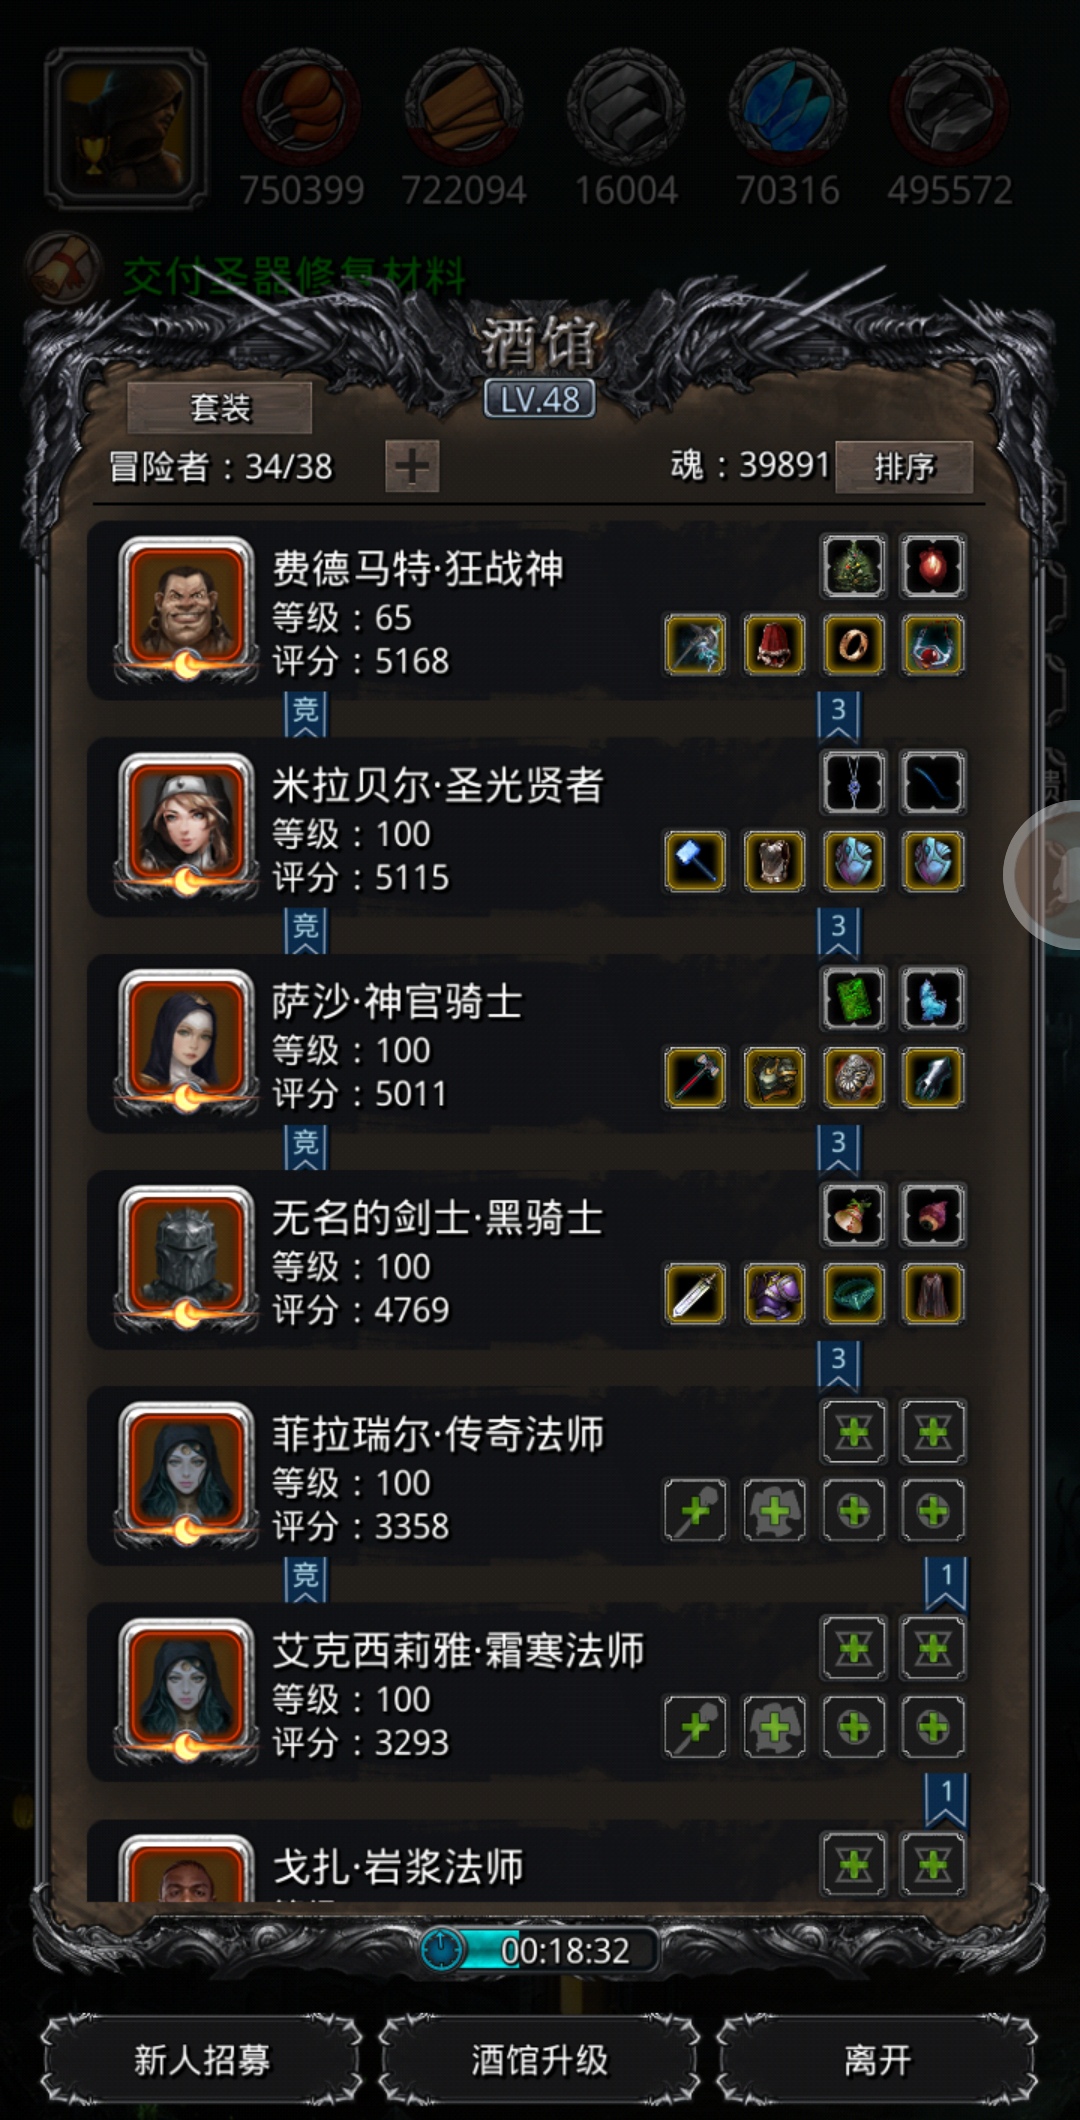Select 费德马特's gold ring equipment icon

click(853, 644)
